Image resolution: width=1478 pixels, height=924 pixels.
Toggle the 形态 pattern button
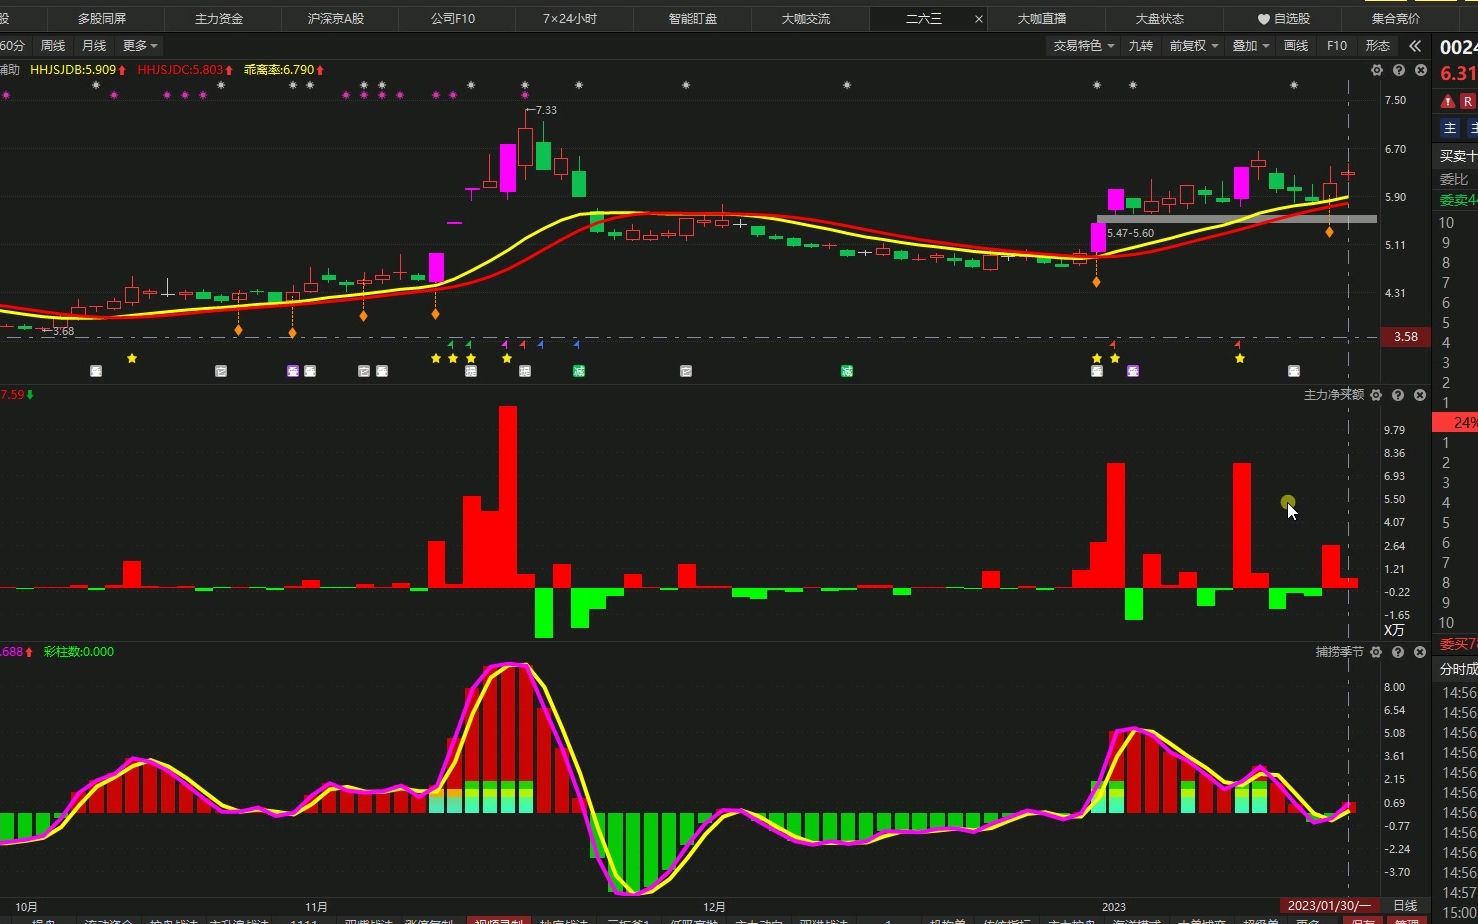pos(1378,46)
